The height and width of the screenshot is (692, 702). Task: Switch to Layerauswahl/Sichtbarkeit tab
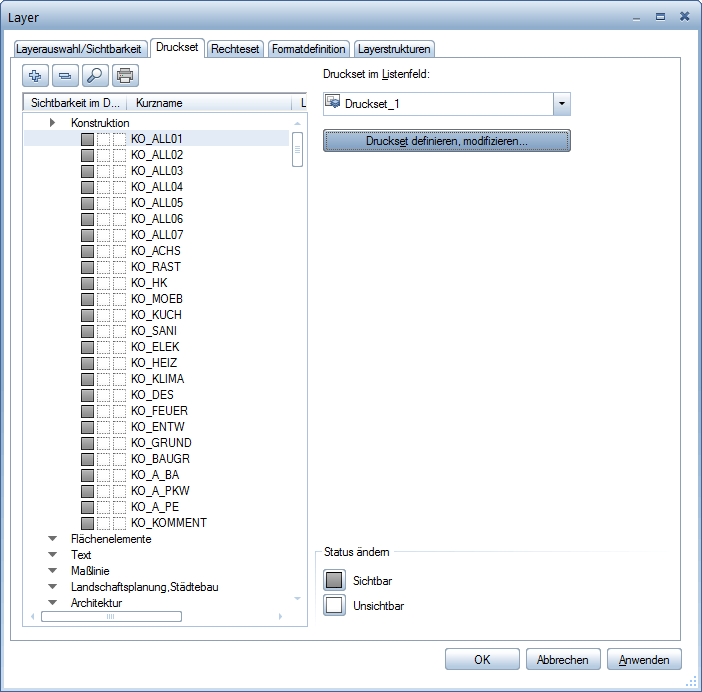point(79,49)
